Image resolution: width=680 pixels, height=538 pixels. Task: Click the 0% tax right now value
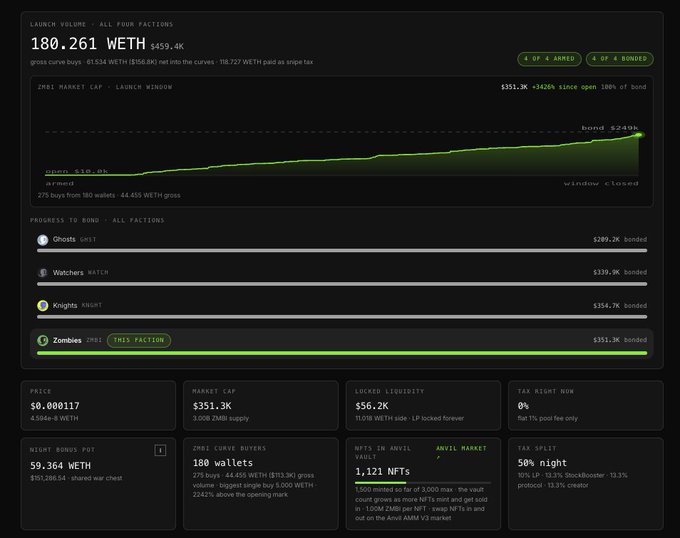click(523, 406)
